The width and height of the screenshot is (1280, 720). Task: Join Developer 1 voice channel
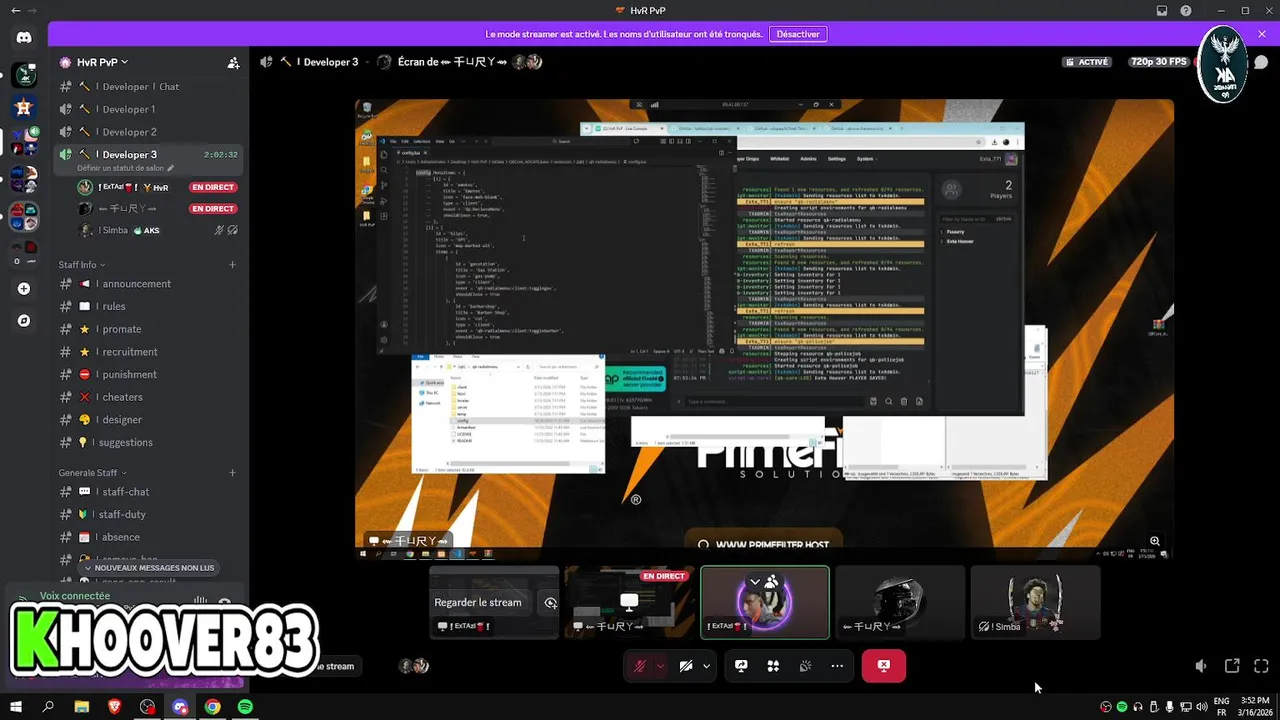[148, 110]
